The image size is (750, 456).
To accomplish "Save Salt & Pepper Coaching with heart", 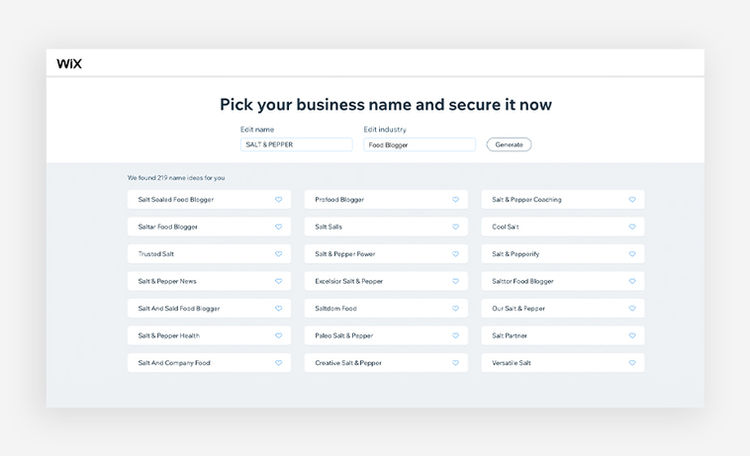I will pos(632,200).
